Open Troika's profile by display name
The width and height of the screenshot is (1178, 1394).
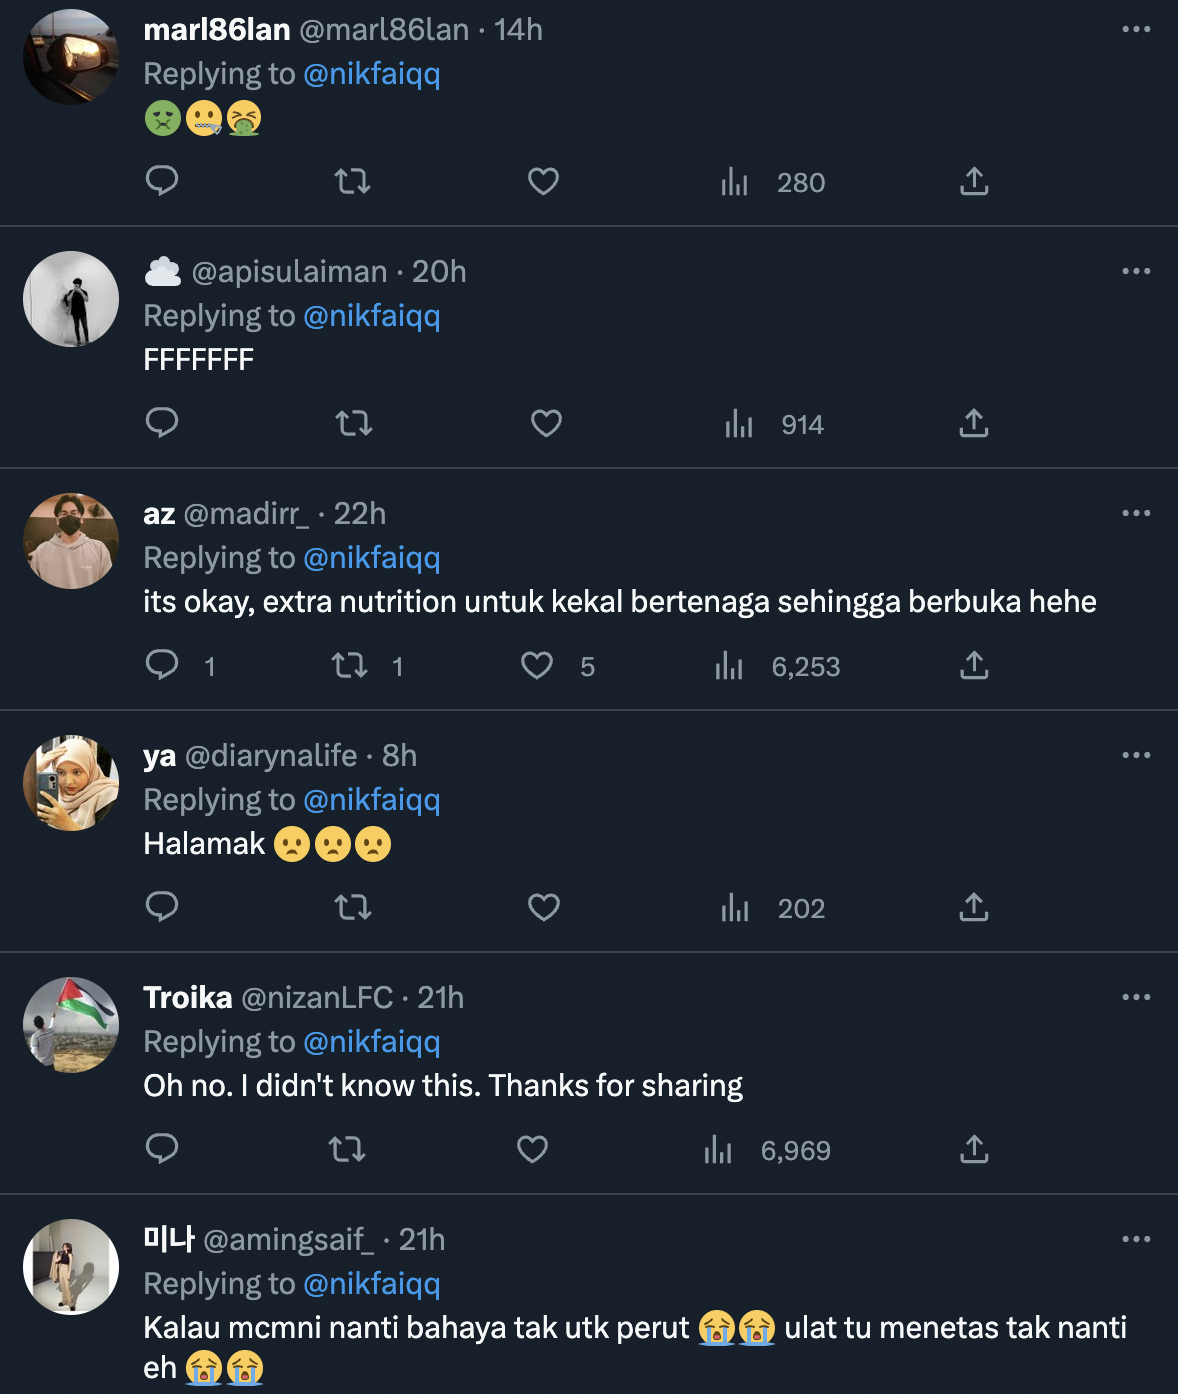[188, 997]
